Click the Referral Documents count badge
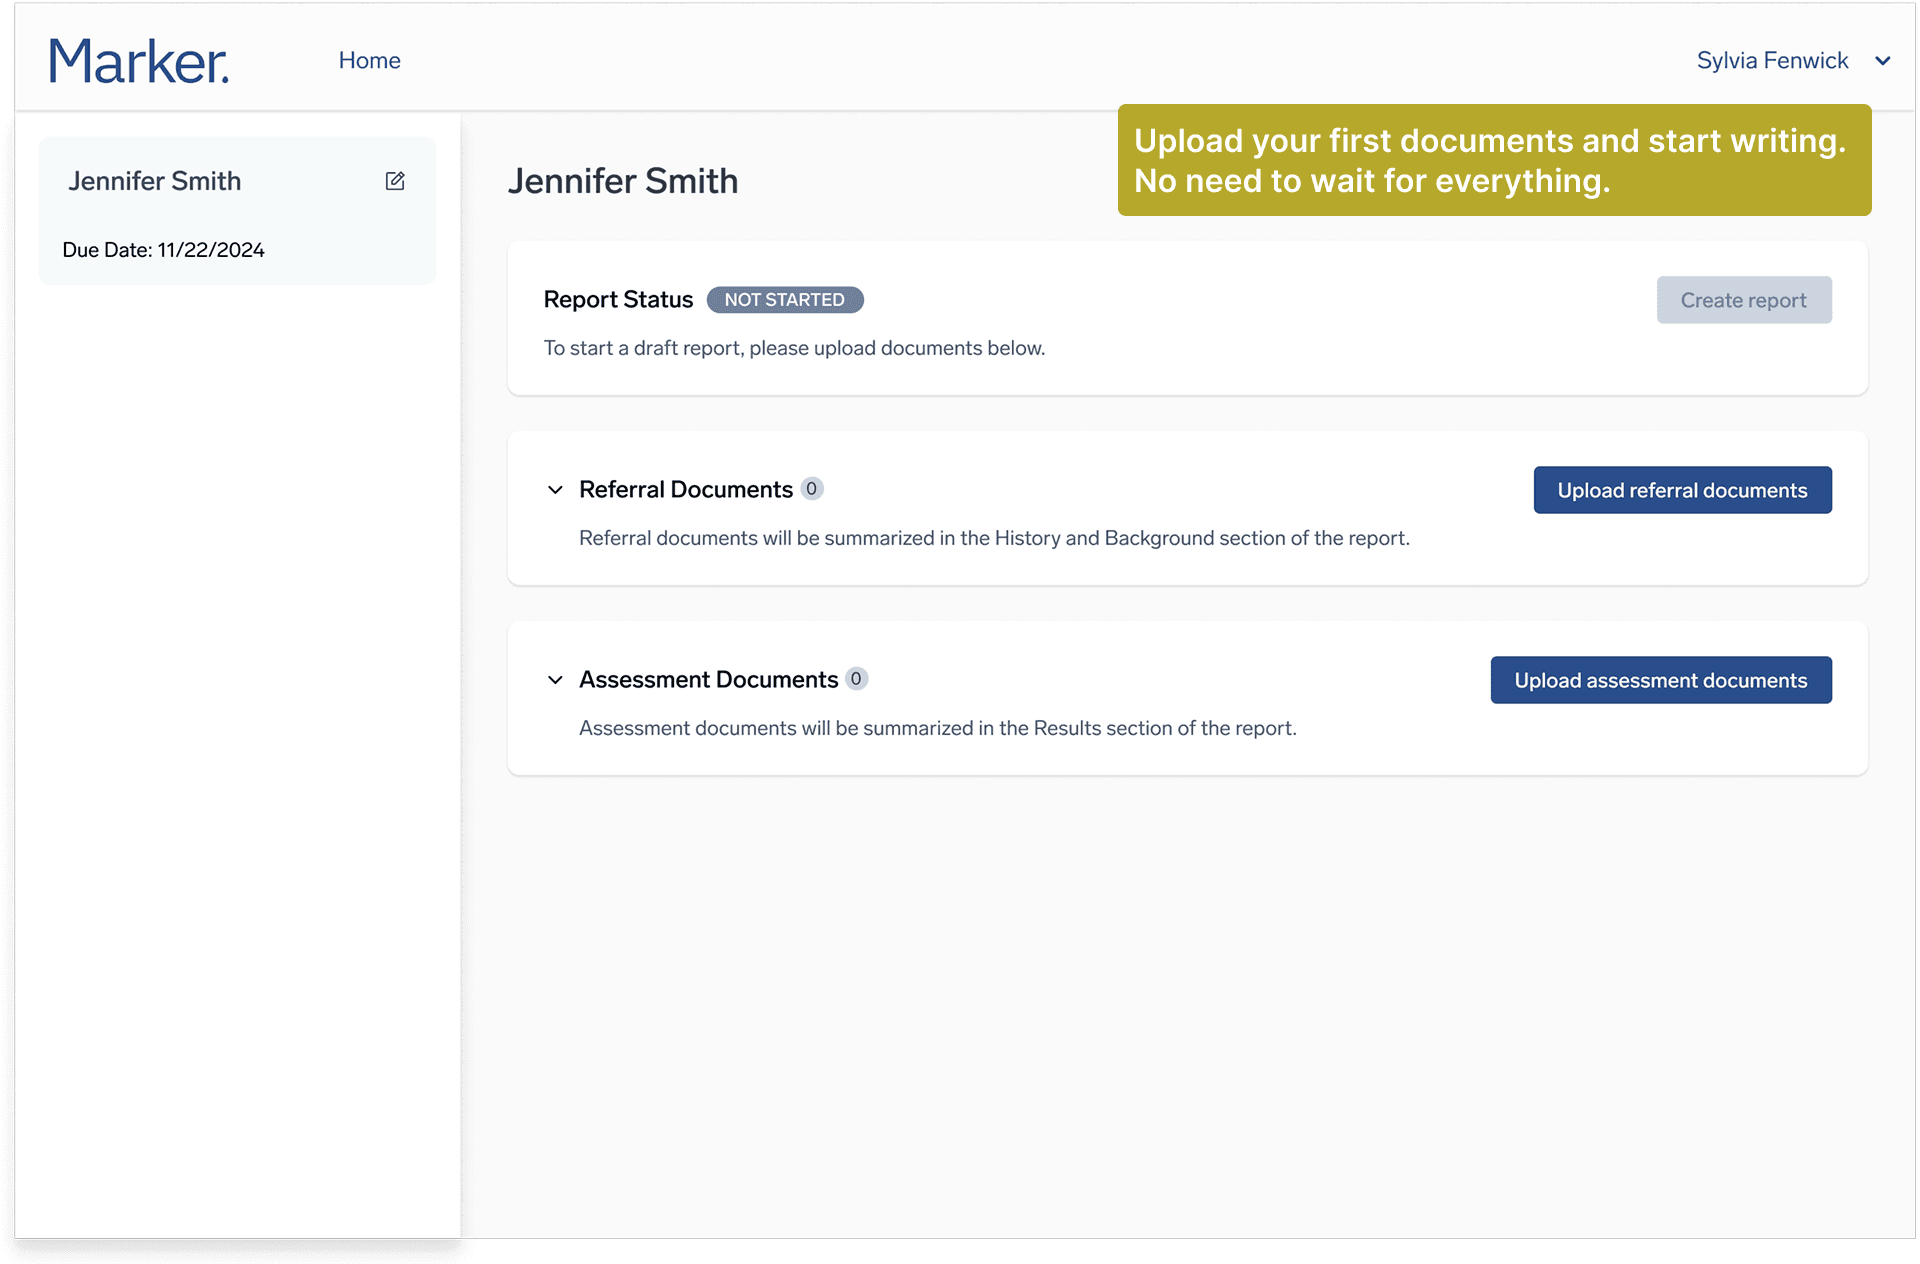Image resolution: width=1920 pixels, height=1264 pixels. point(812,489)
